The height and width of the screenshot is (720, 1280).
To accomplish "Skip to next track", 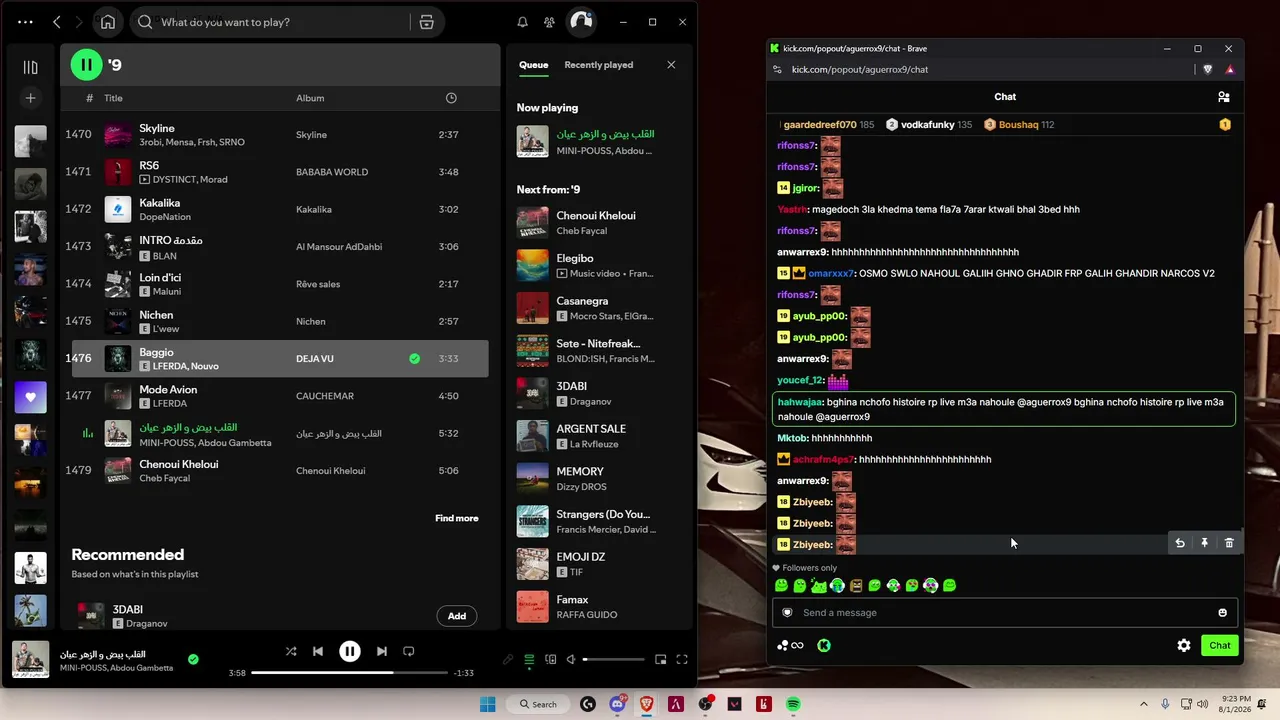I will pos(381,651).
